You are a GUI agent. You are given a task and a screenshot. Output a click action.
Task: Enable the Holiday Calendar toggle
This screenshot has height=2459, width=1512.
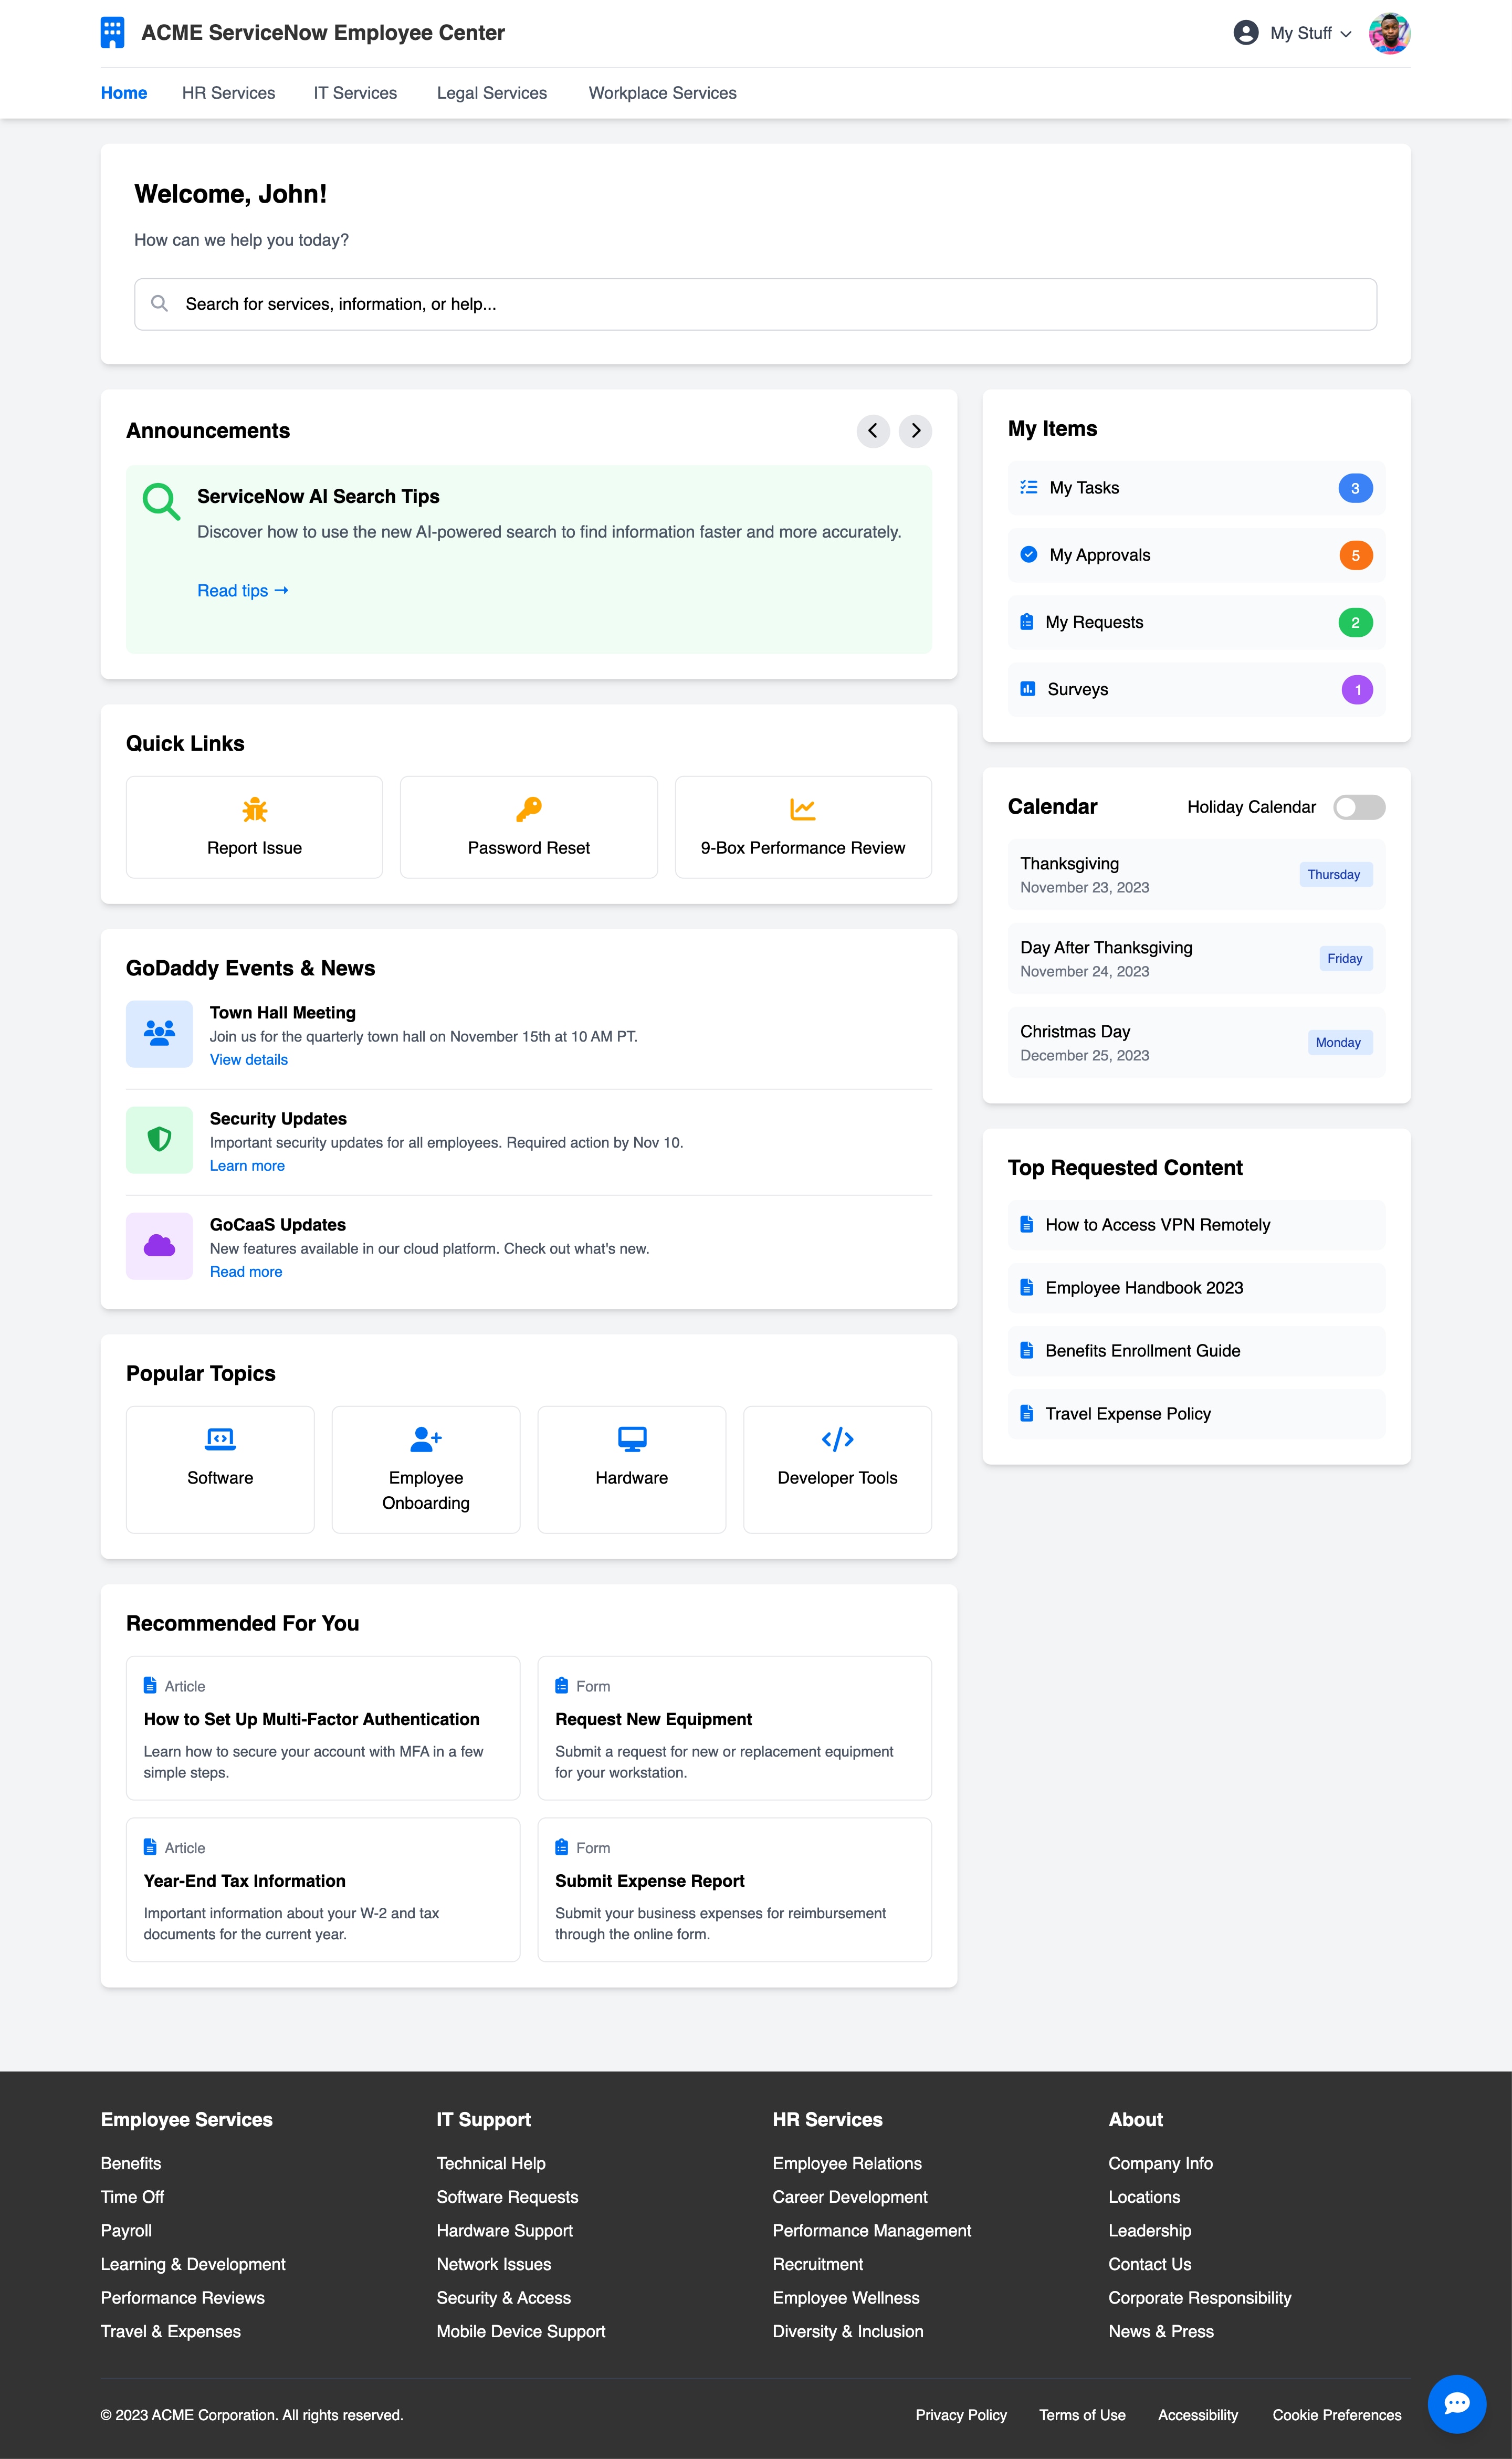[x=1360, y=807]
